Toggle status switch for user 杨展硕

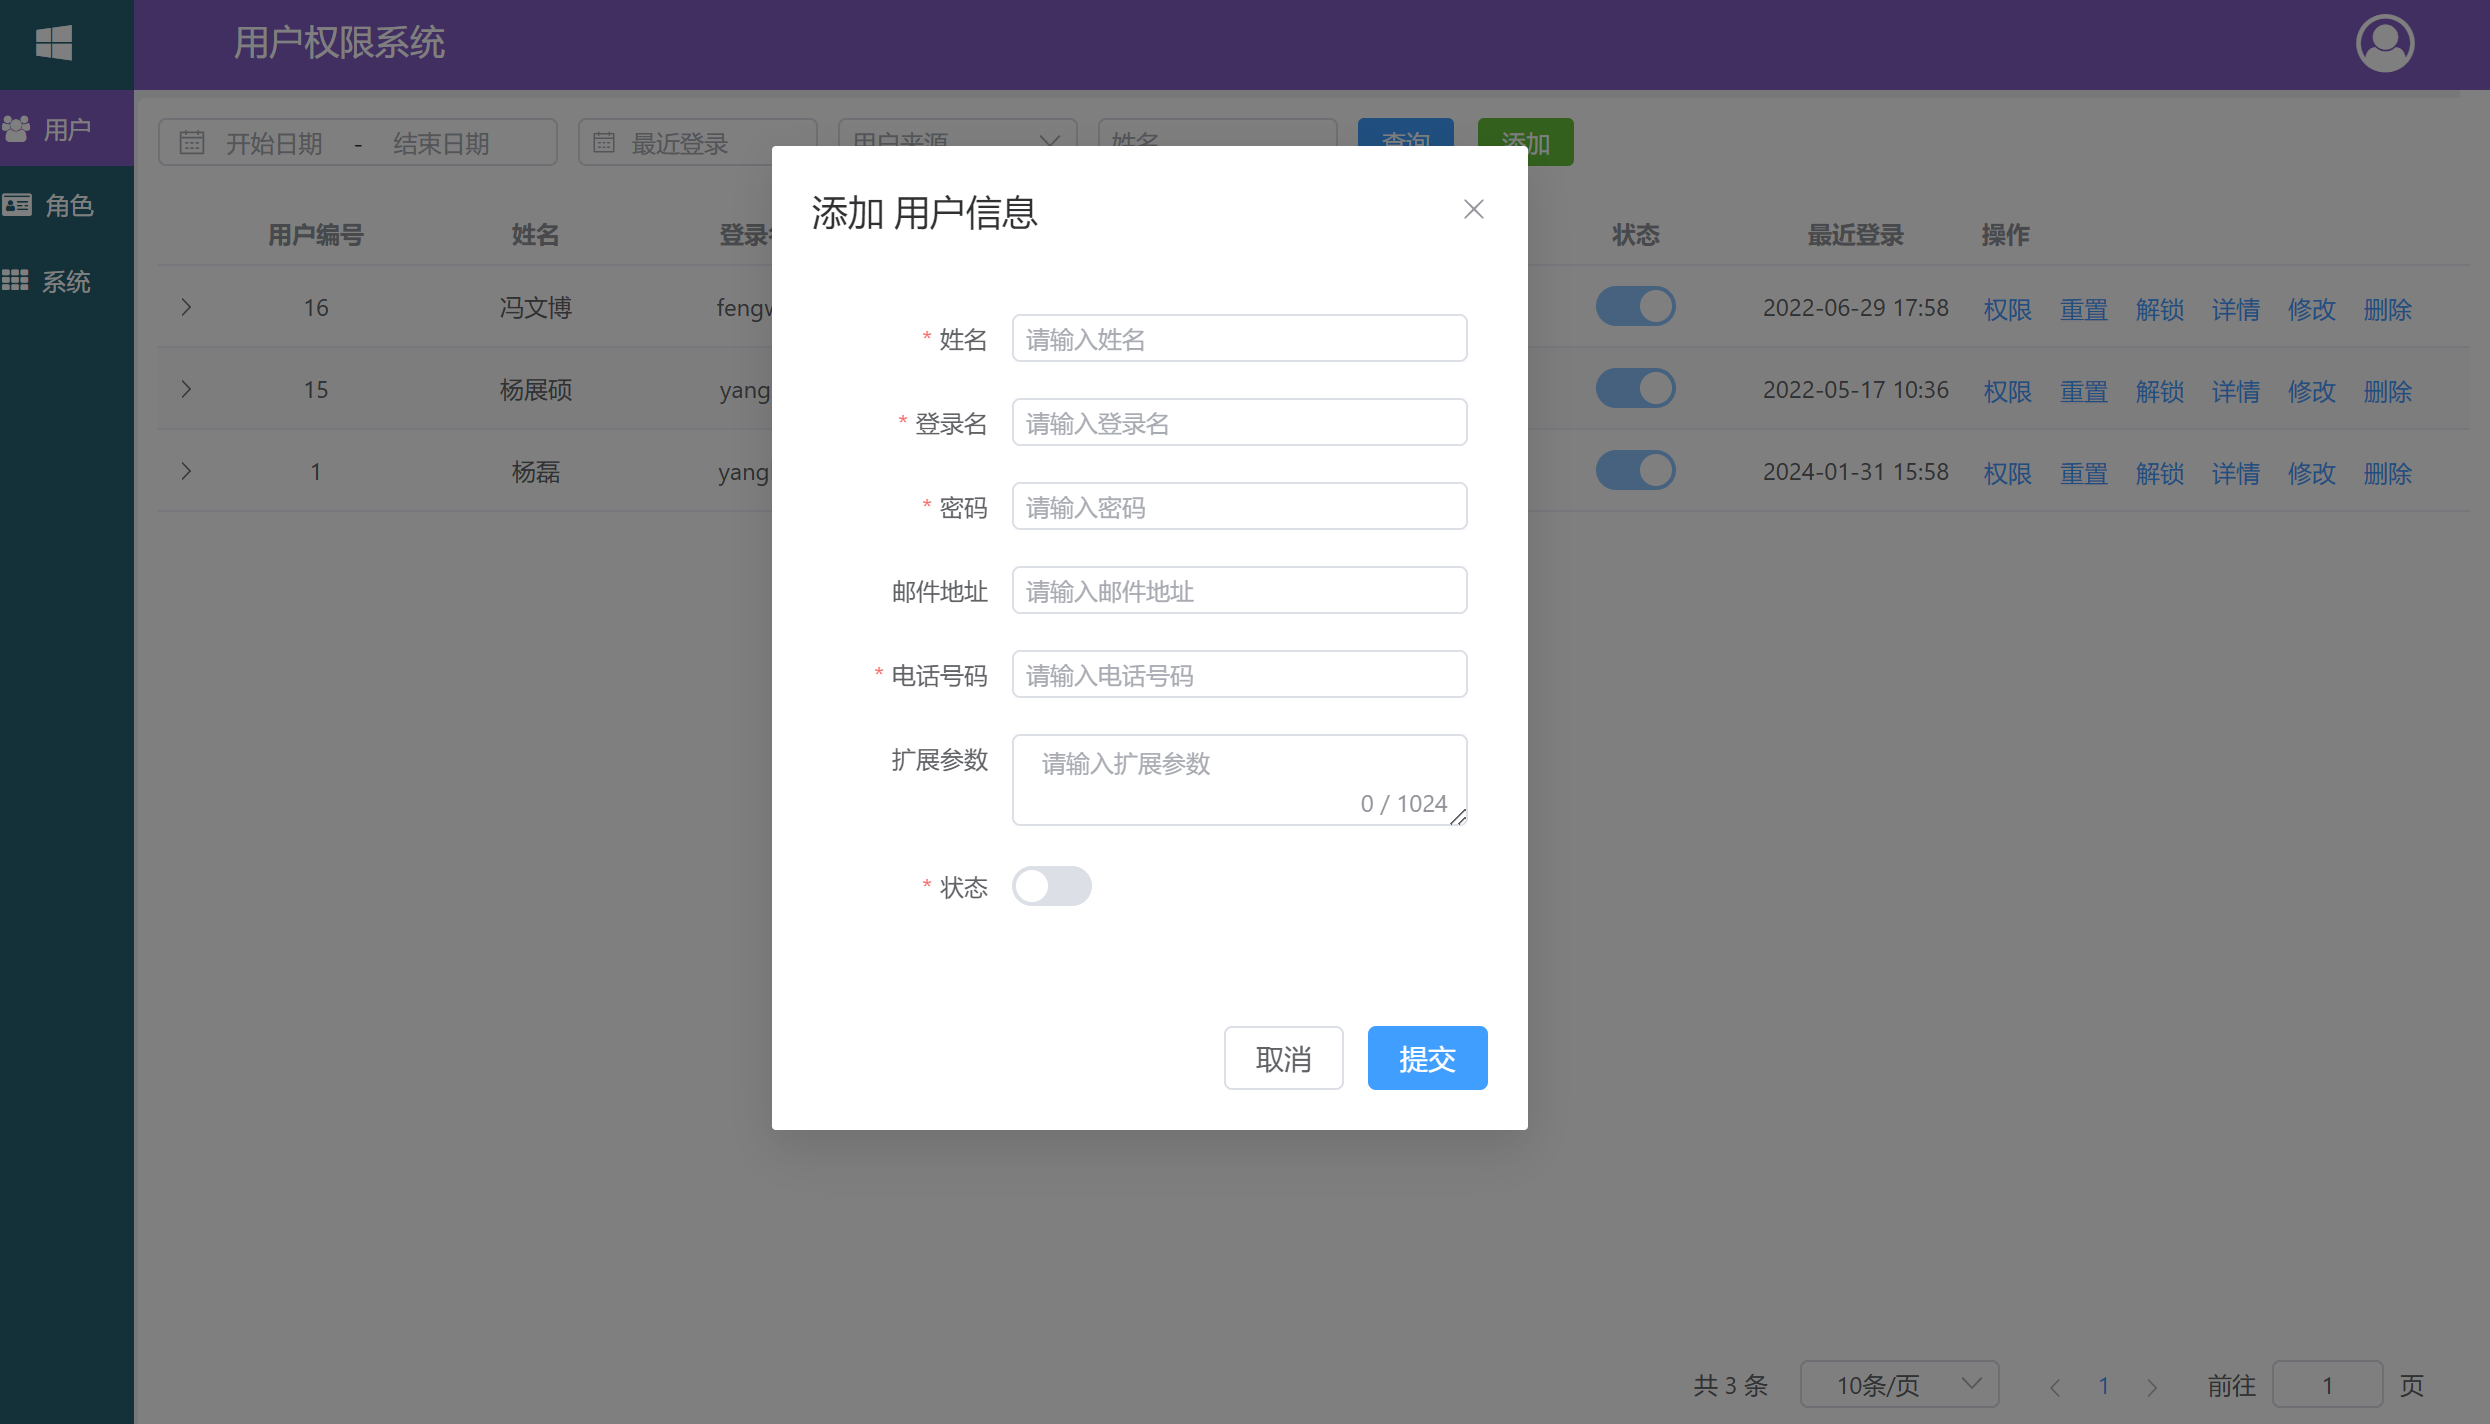point(1635,388)
